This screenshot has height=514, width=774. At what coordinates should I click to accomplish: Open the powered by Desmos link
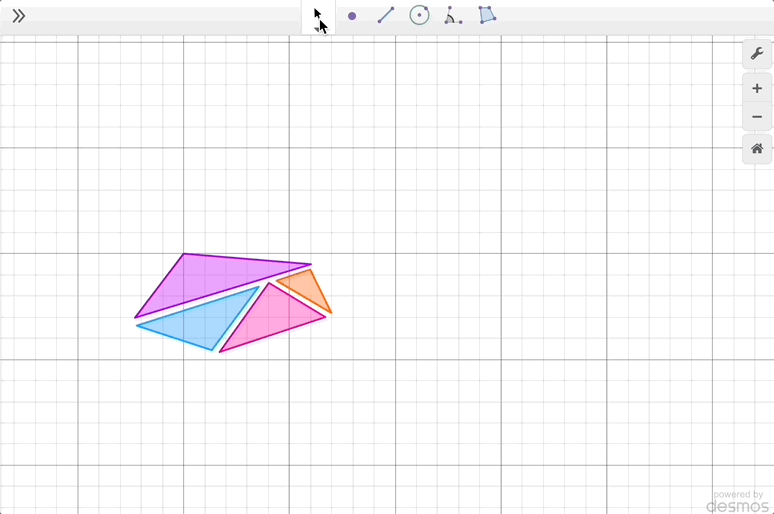tap(738, 501)
